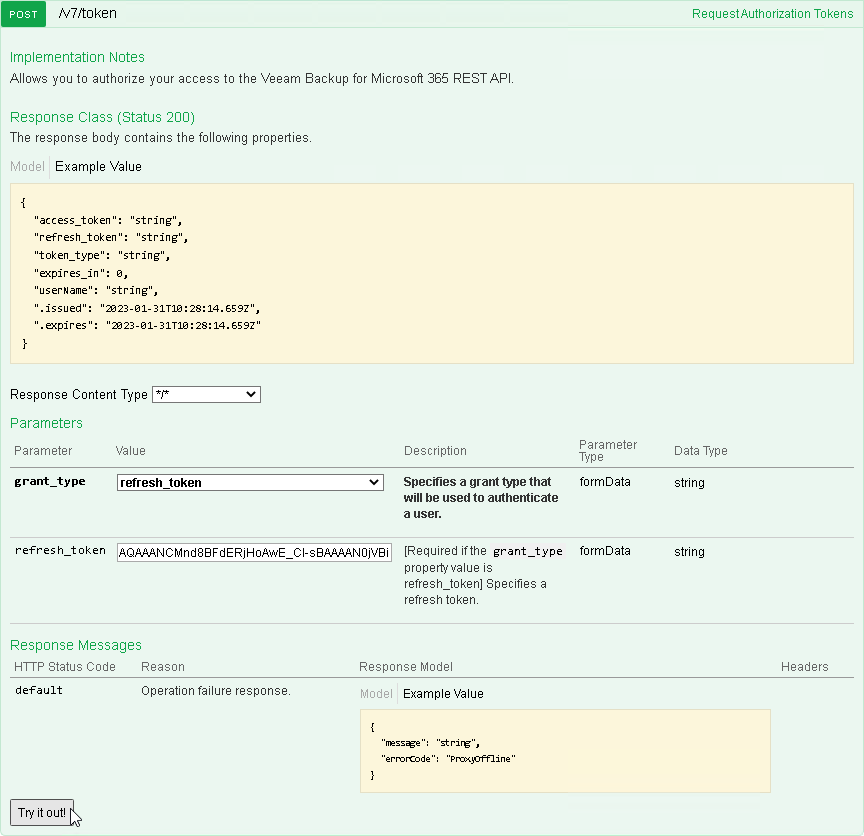Image resolution: width=864 pixels, height=836 pixels.
Task: Click the Request Authorization Tokens link
Action: coord(772,14)
